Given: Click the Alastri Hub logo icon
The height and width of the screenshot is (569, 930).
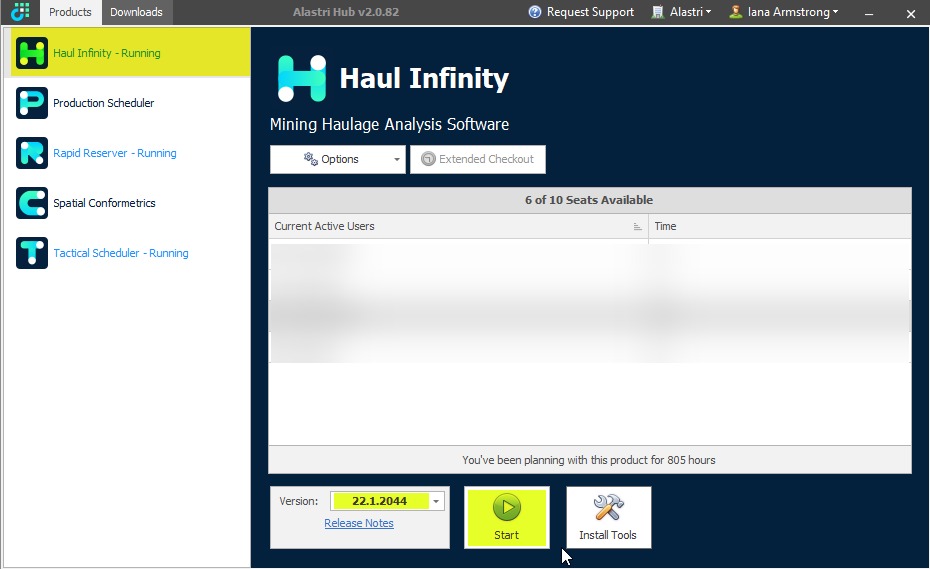Looking at the screenshot, I should coord(20,11).
